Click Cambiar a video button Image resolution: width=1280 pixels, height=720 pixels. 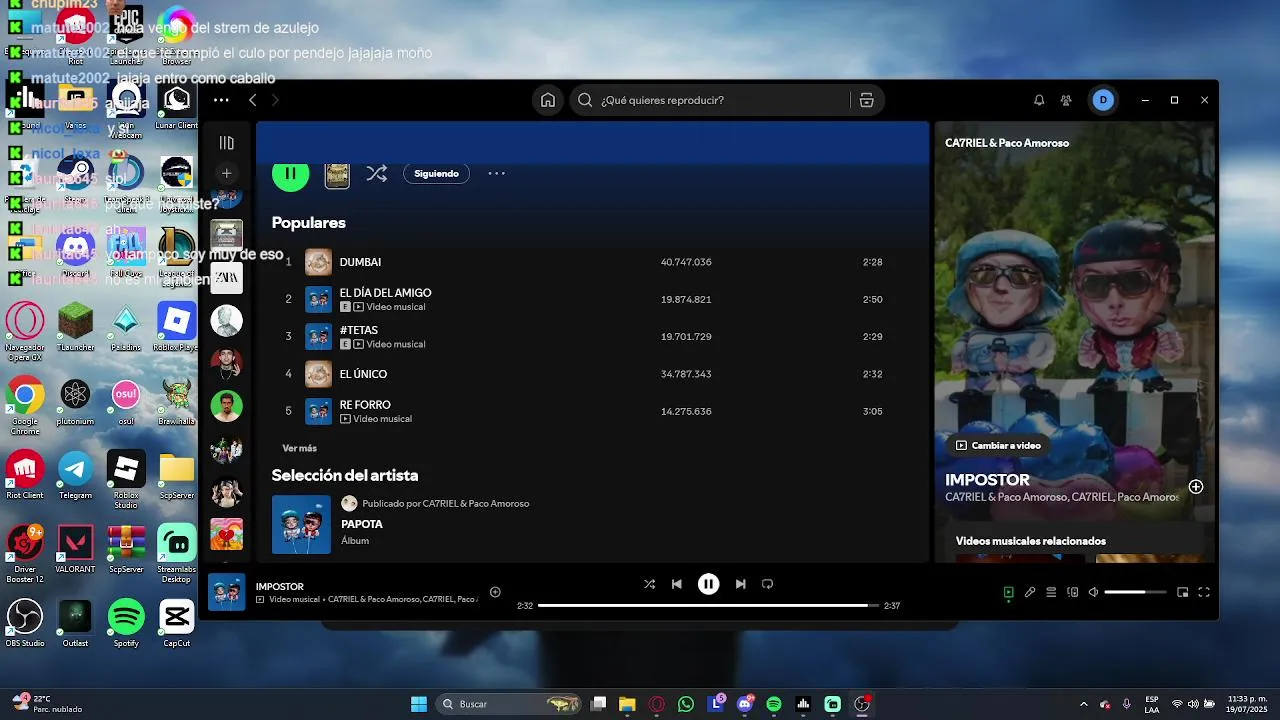click(998, 445)
